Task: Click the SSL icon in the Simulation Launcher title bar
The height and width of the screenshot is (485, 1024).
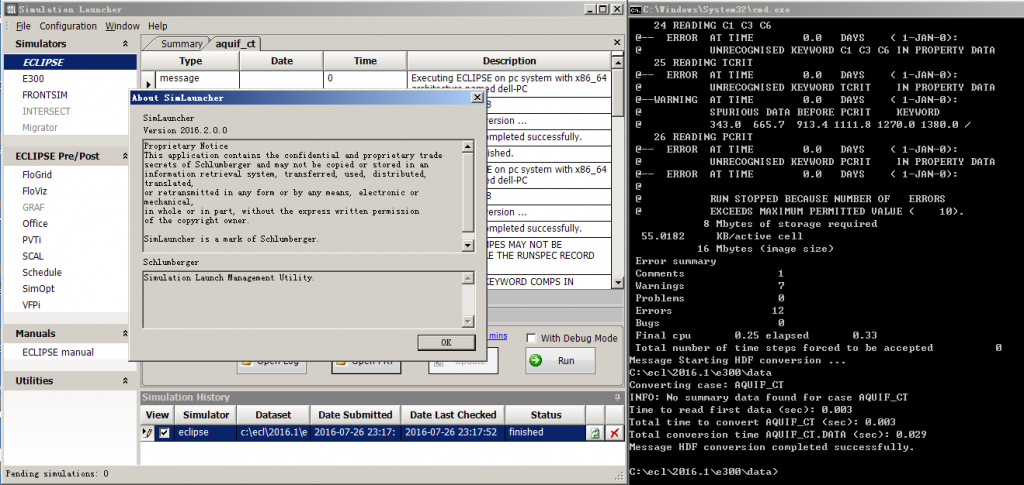Action: tap(10, 9)
